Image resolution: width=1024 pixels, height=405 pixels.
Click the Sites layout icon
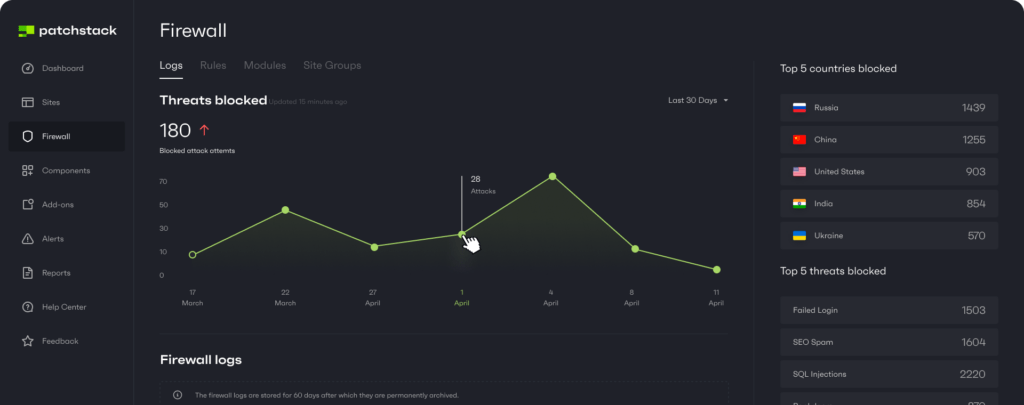[28, 102]
